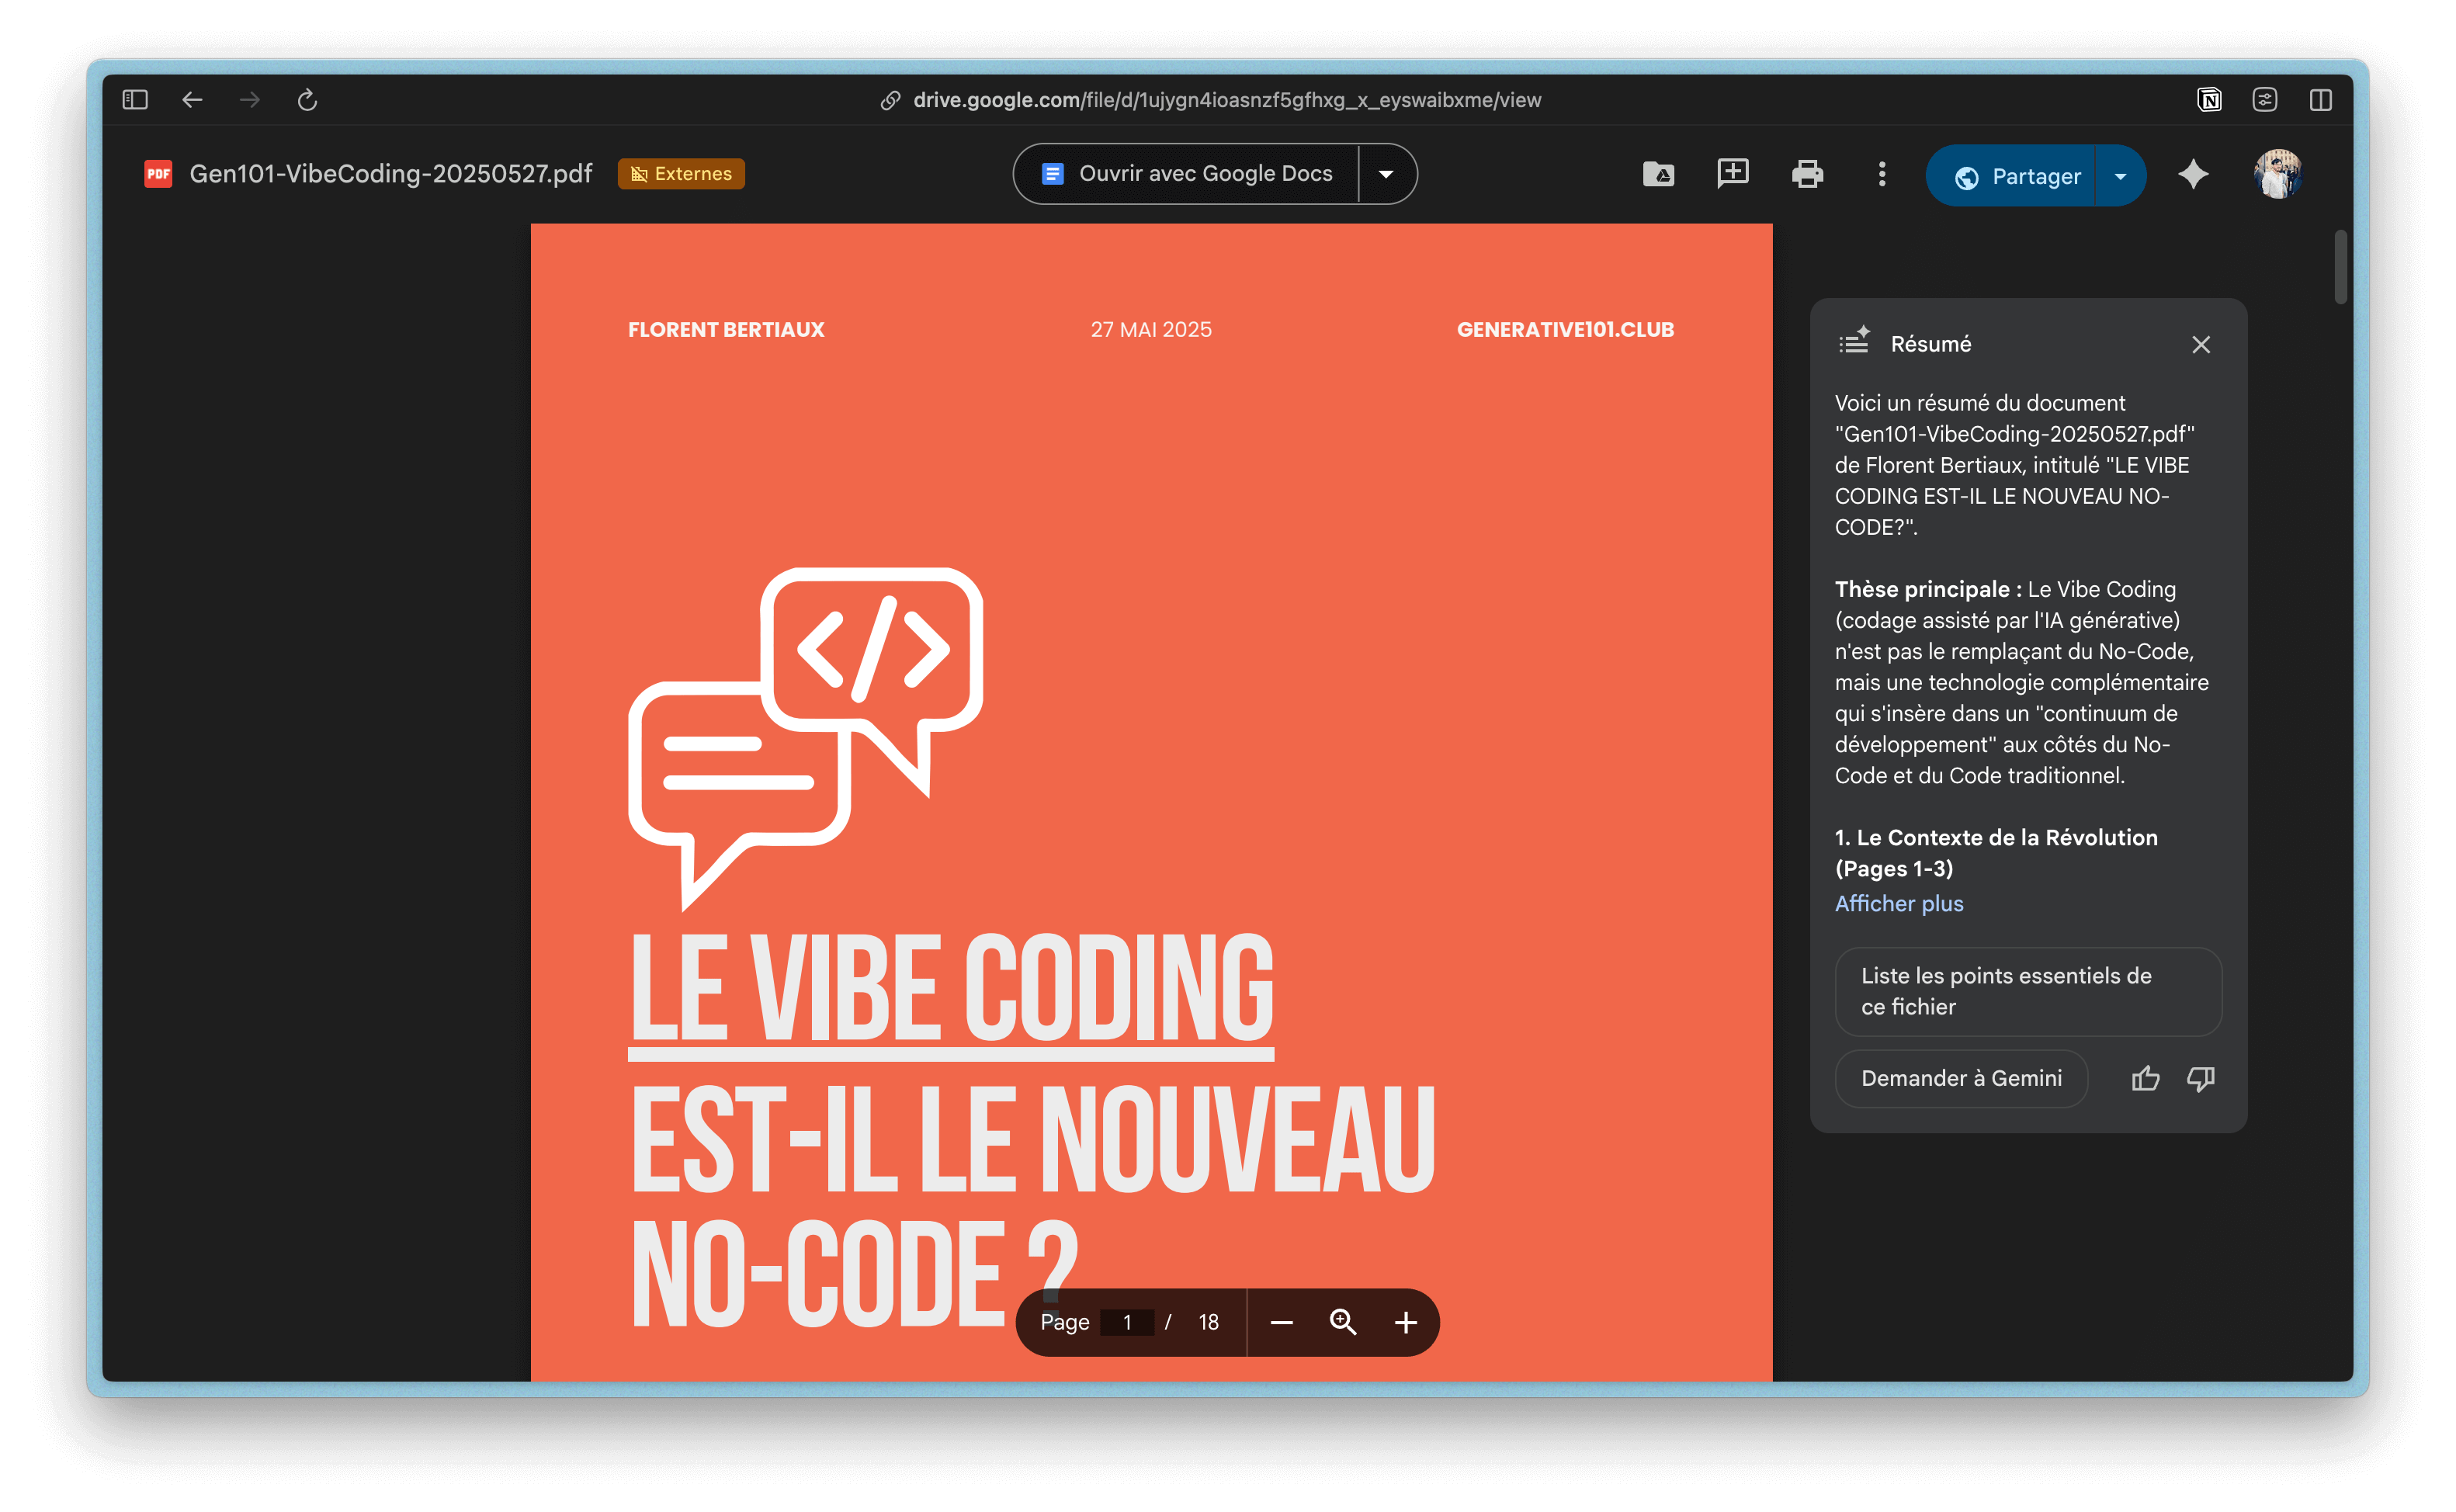This screenshot has height=1512, width=2456.
Task: Zoom out using the minus icon
Action: tap(1281, 1322)
